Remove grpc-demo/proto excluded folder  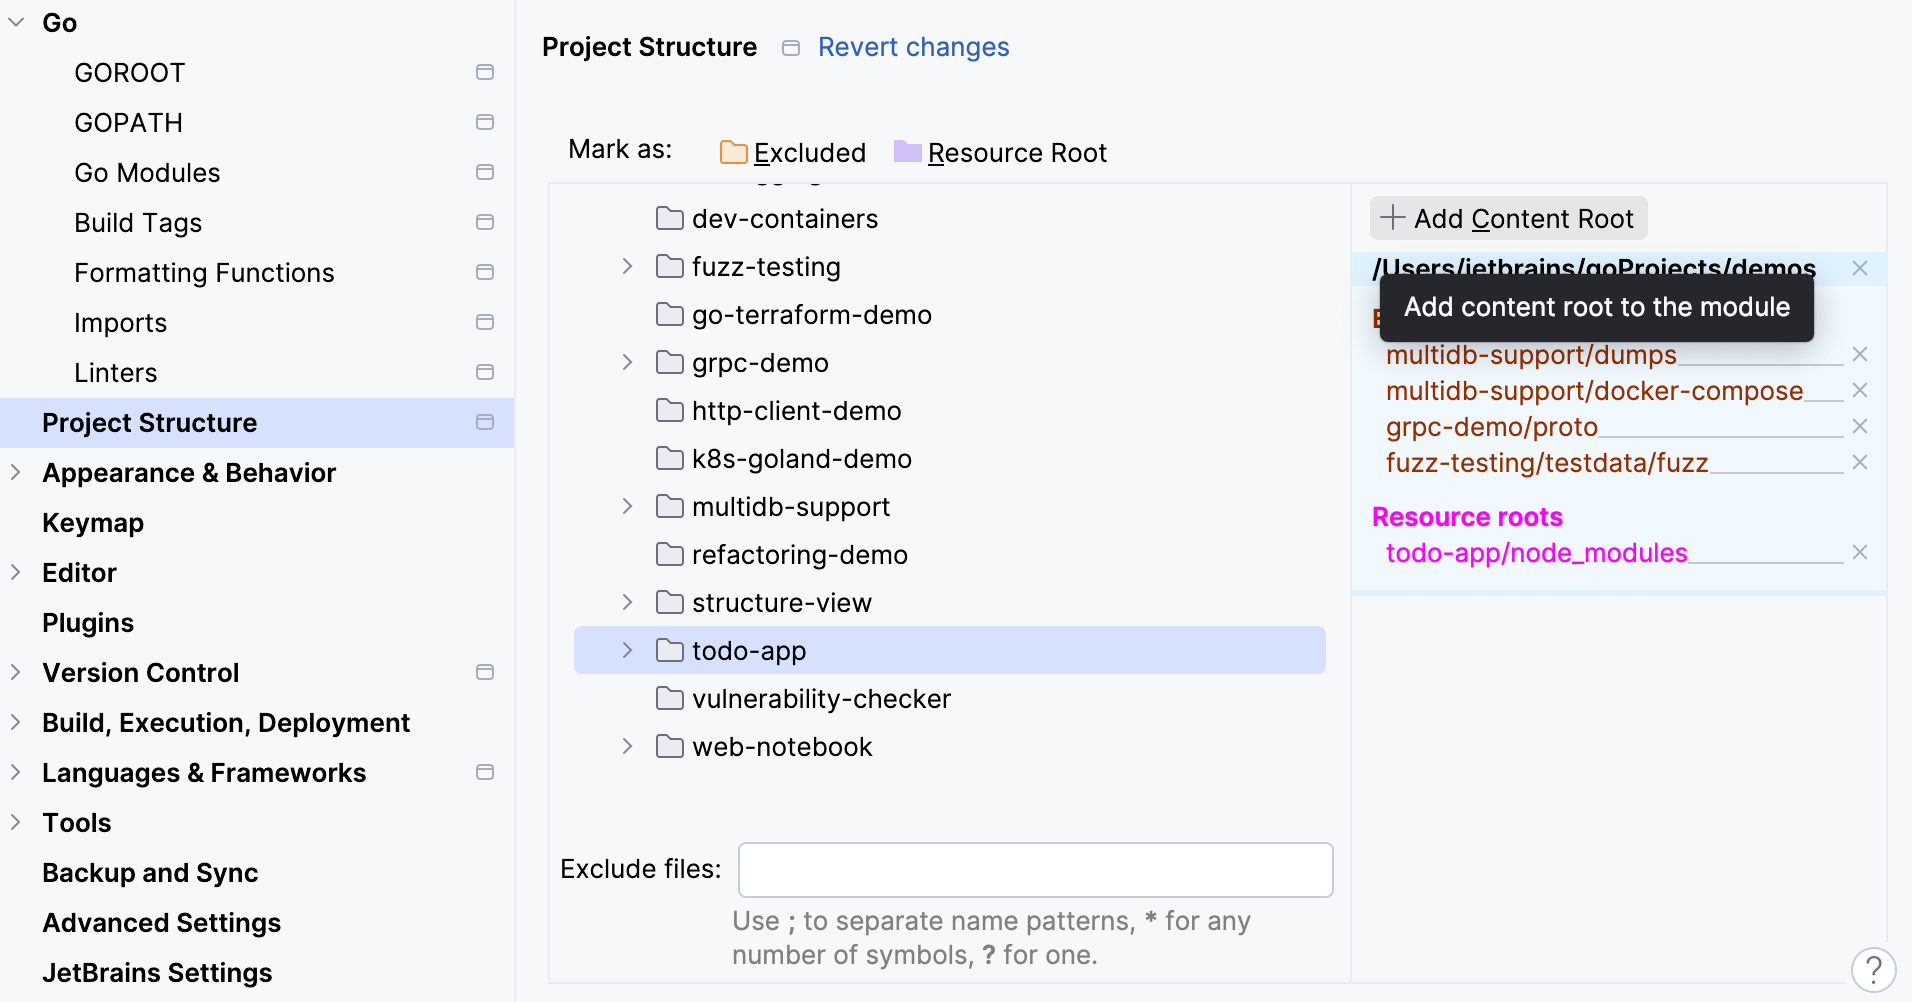tap(1861, 425)
